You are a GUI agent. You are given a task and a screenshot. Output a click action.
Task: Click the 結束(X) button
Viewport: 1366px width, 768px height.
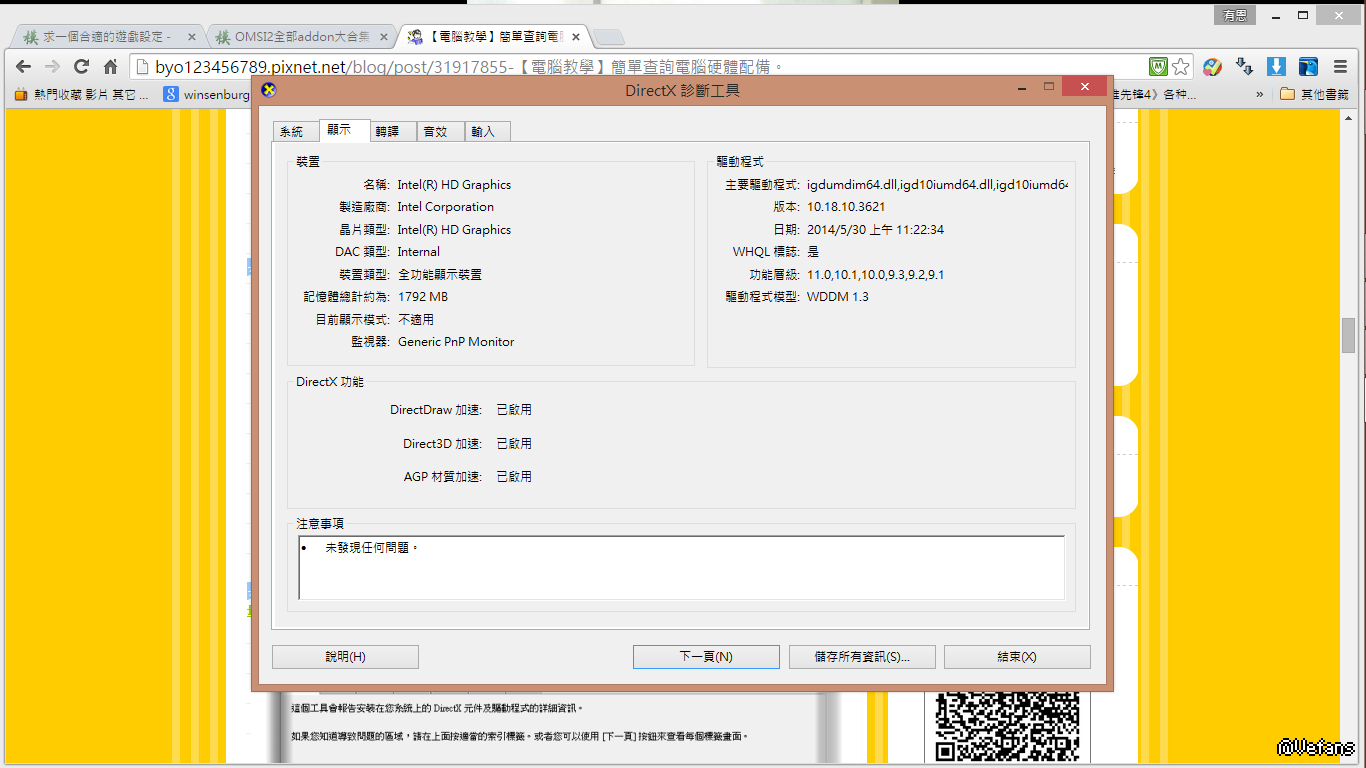1017,657
